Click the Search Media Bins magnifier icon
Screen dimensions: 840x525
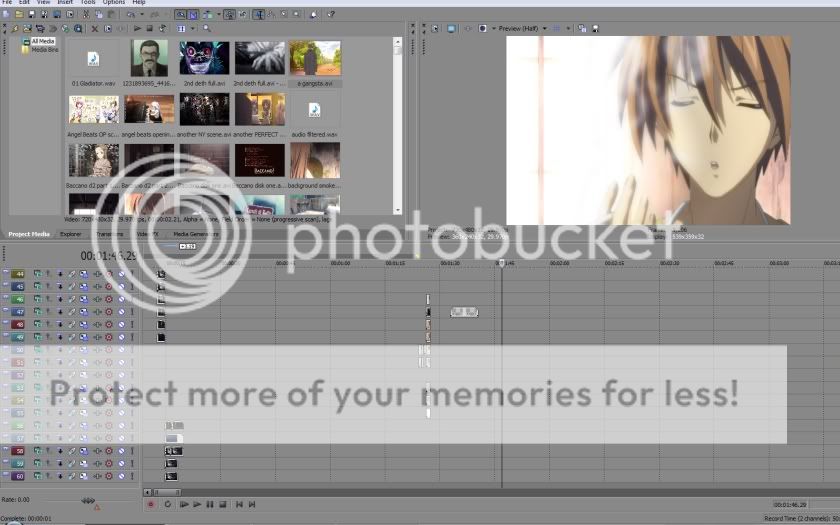click(206, 28)
